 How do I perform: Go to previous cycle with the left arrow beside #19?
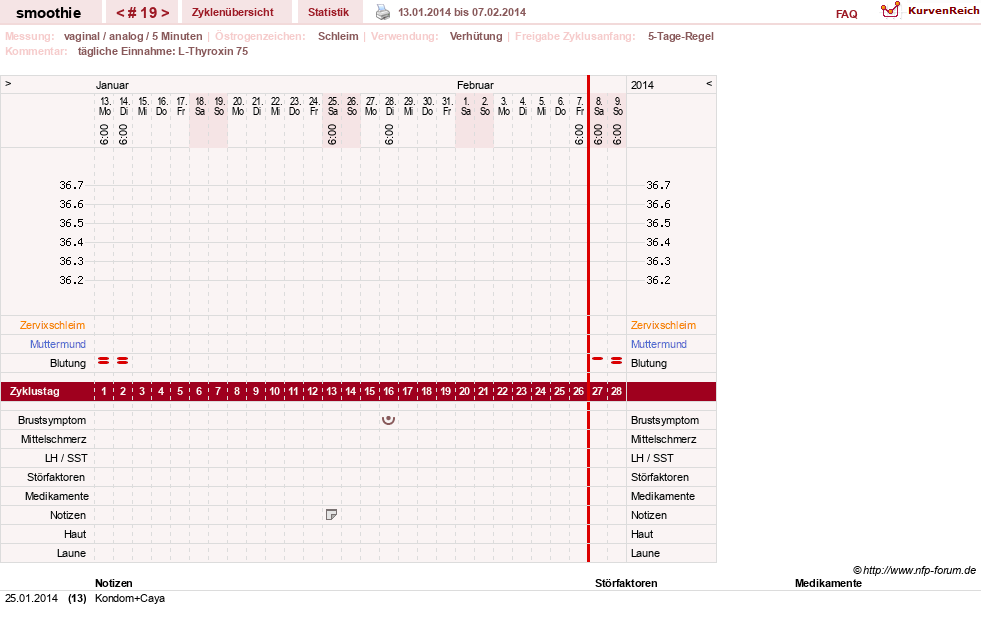(x=120, y=13)
